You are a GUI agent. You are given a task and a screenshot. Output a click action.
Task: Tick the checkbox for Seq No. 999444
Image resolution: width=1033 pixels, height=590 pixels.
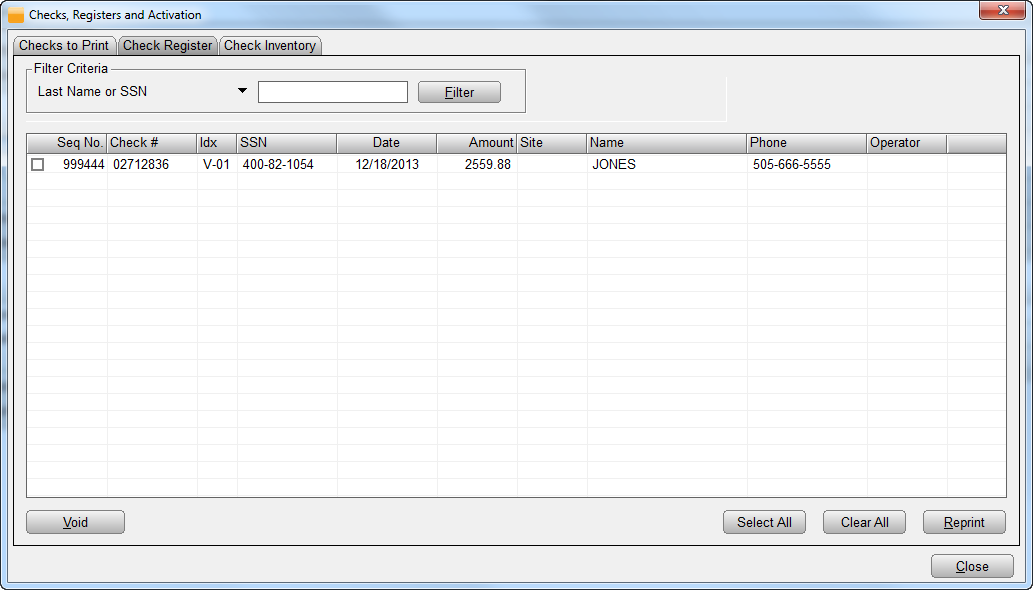tap(38, 165)
